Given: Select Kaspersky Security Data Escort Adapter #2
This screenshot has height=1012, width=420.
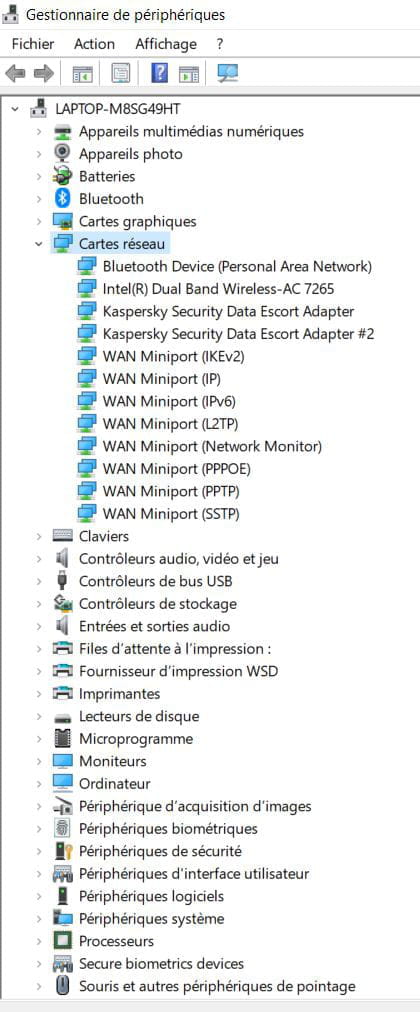Looking at the screenshot, I should pyautogui.click(x=238, y=334).
